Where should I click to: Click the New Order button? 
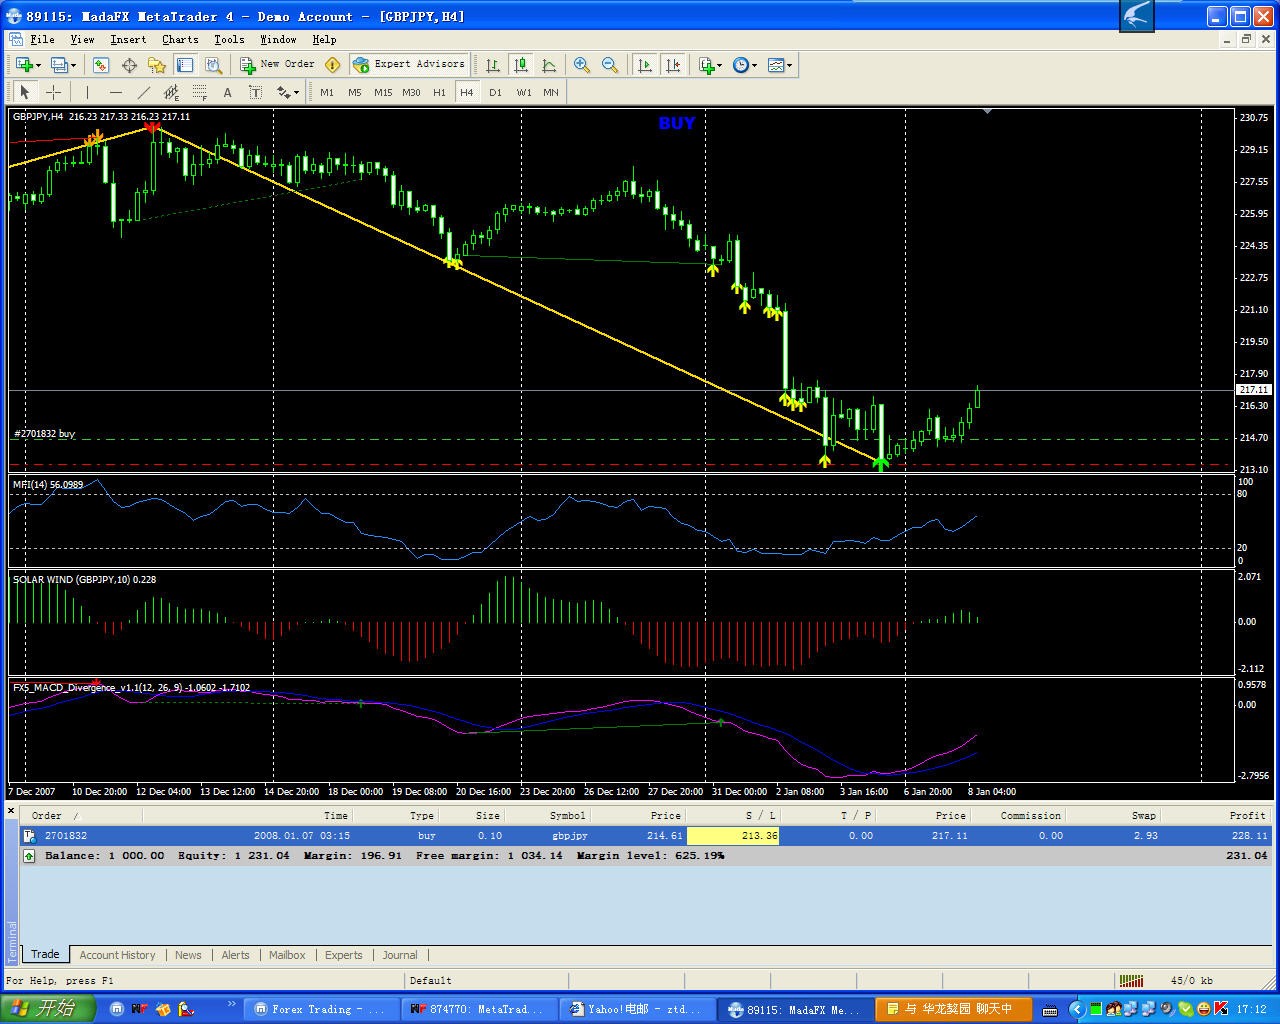point(277,65)
